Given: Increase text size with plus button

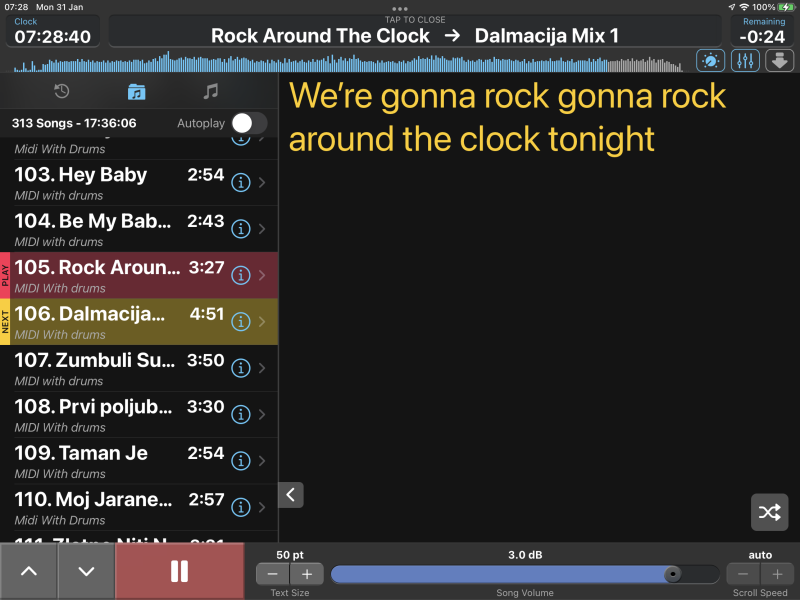Looking at the screenshot, I should [307, 574].
